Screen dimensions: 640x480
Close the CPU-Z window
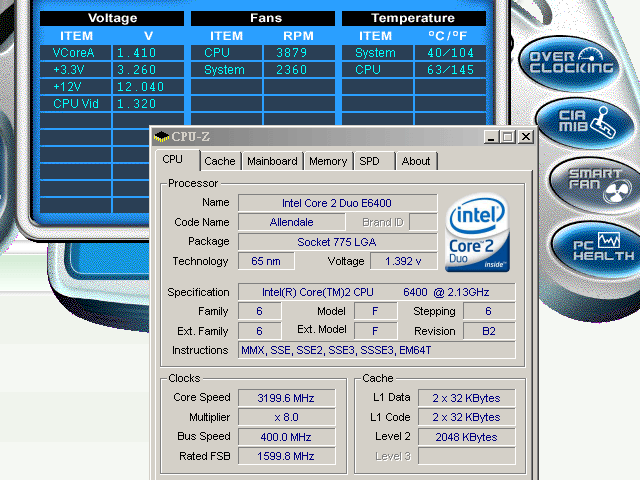coord(526,137)
